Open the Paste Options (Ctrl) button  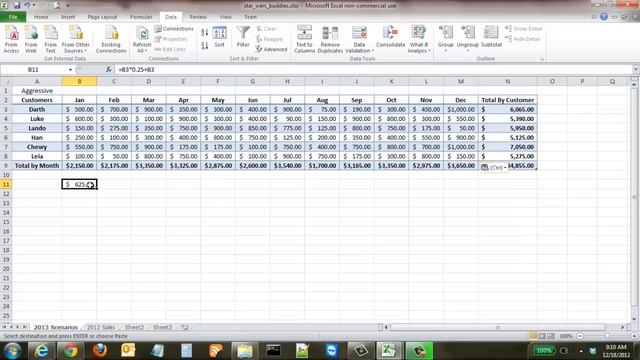click(x=493, y=167)
